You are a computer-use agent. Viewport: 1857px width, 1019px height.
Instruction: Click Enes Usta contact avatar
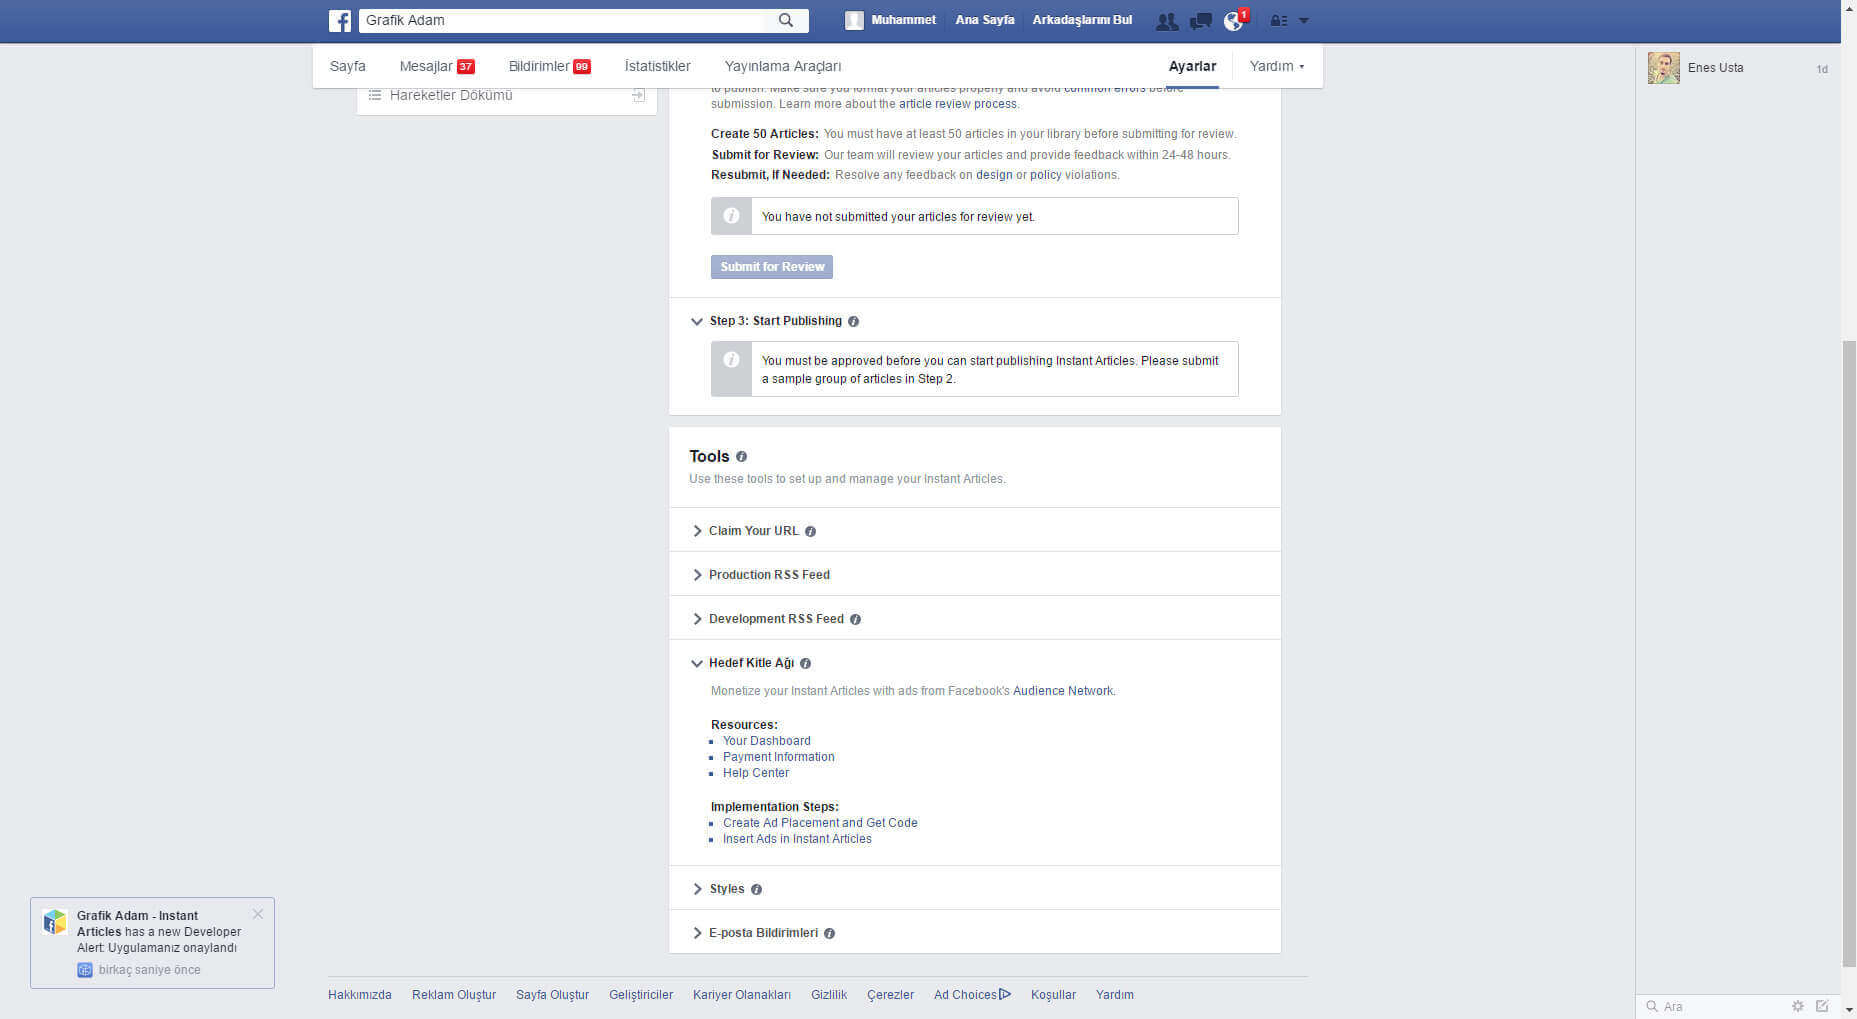pyautogui.click(x=1664, y=68)
